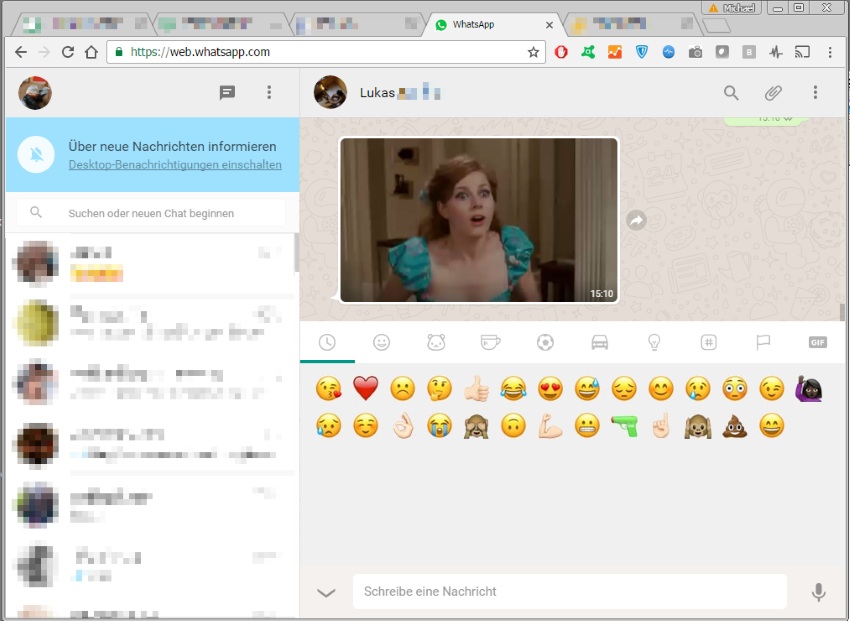The height and width of the screenshot is (621, 850).
Task: Insert the winking face emoji
Action: pyautogui.click(x=771, y=389)
